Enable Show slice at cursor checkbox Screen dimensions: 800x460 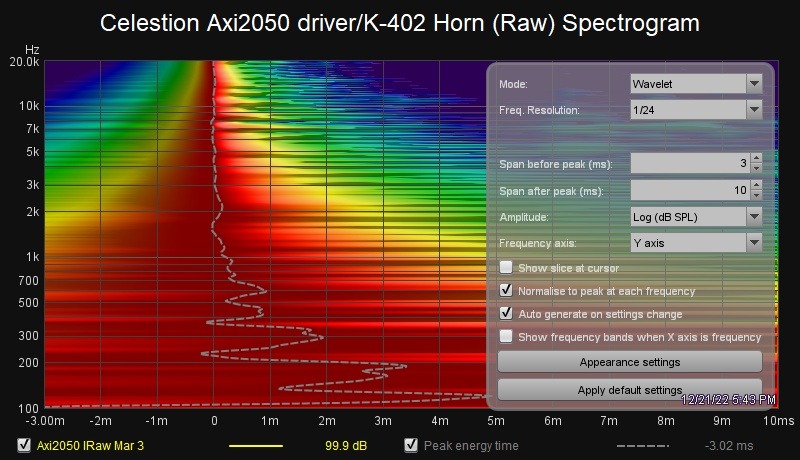(x=506, y=267)
